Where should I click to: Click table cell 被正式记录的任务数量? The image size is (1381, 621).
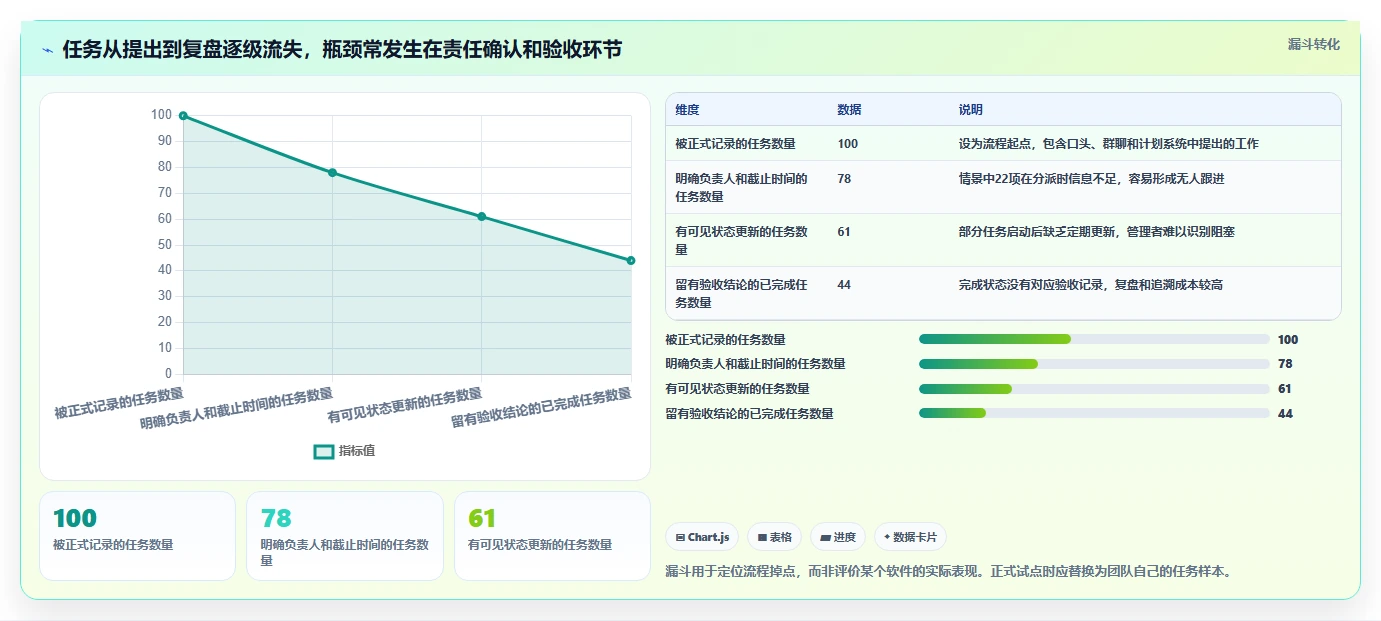735,144
